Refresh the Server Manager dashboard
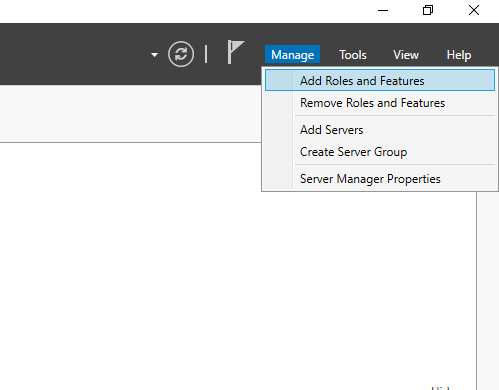Viewport: 499px width, 390px height. click(181, 54)
